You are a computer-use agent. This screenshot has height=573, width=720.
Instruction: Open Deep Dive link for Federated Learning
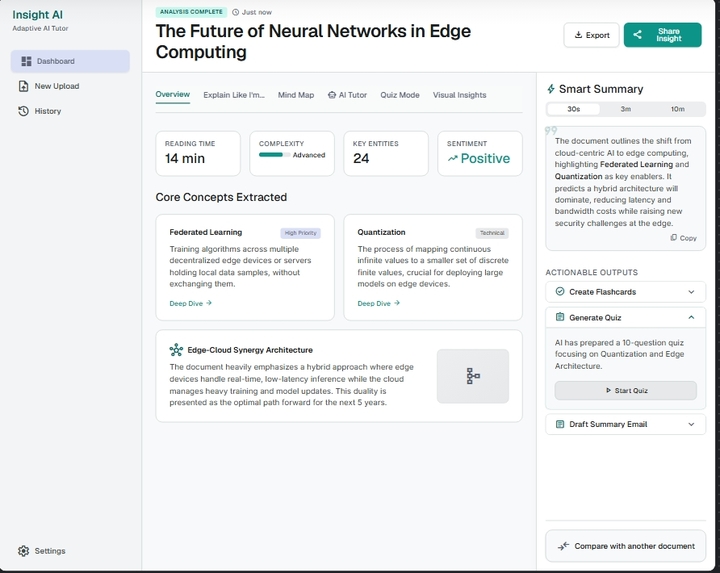pyautogui.click(x=190, y=303)
